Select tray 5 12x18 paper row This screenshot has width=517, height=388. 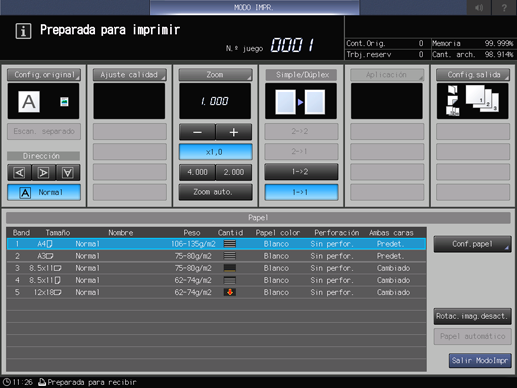pos(216,292)
